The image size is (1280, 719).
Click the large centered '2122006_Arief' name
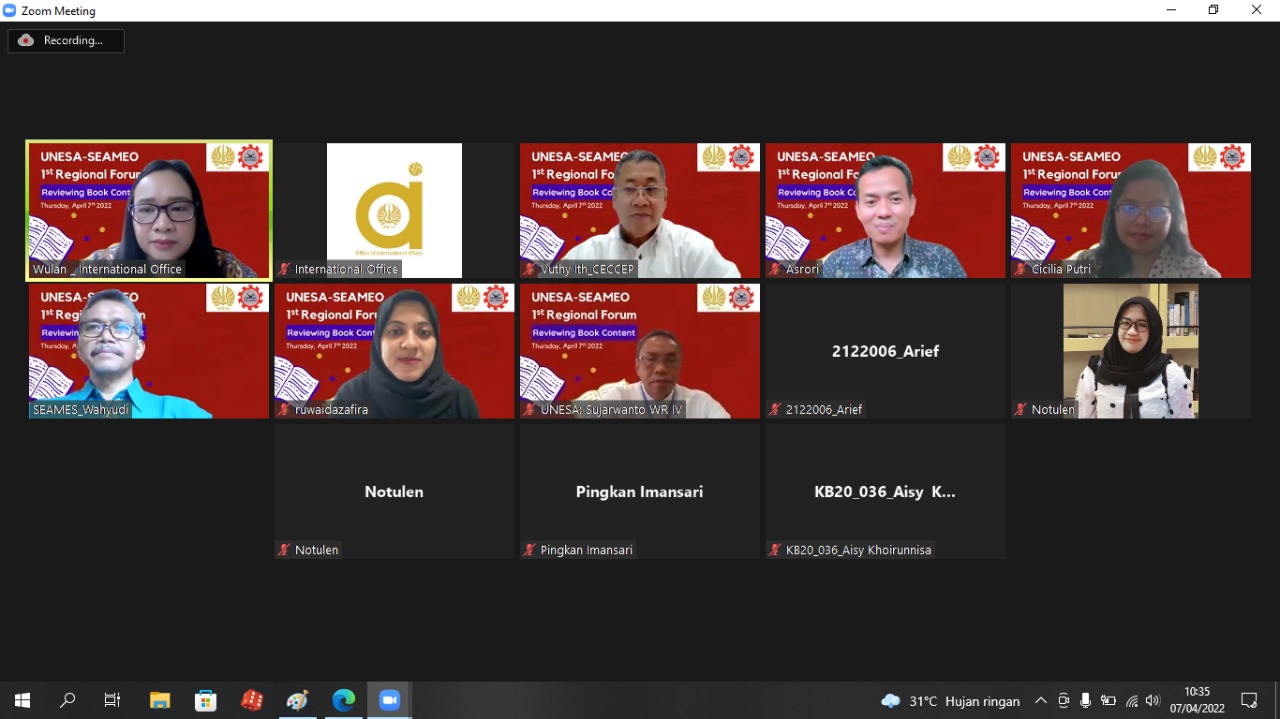pos(885,351)
